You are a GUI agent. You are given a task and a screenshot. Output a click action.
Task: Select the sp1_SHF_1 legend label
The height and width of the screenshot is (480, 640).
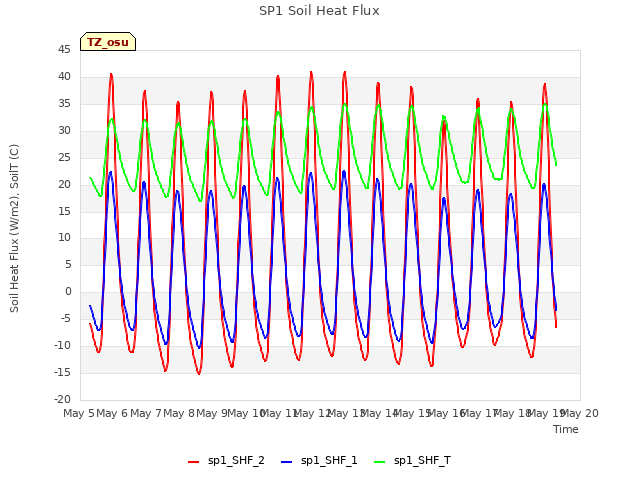tap(329, 460)
